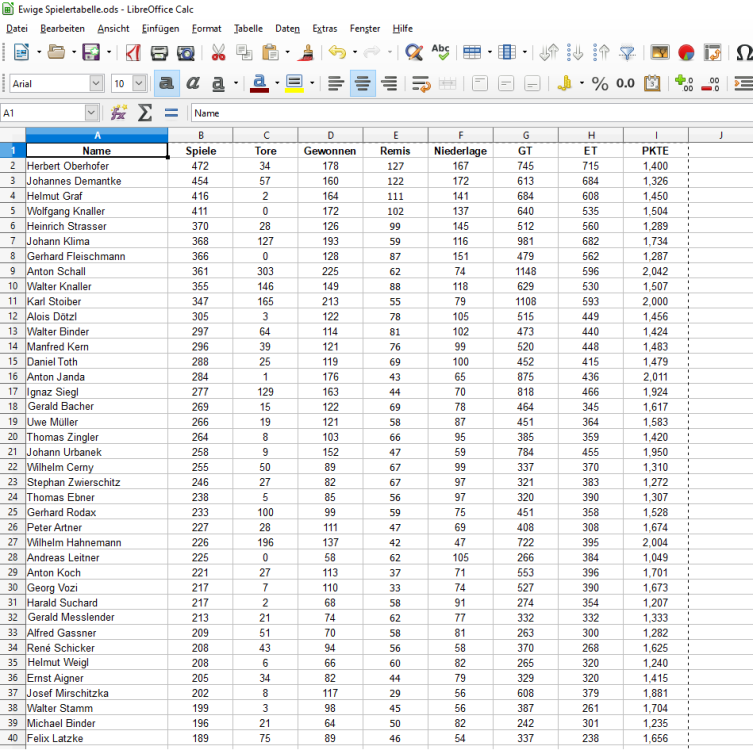Viewport: 753px width, 750px height.
Task: Toggle bold formatting
Action: tap(166, 83)
